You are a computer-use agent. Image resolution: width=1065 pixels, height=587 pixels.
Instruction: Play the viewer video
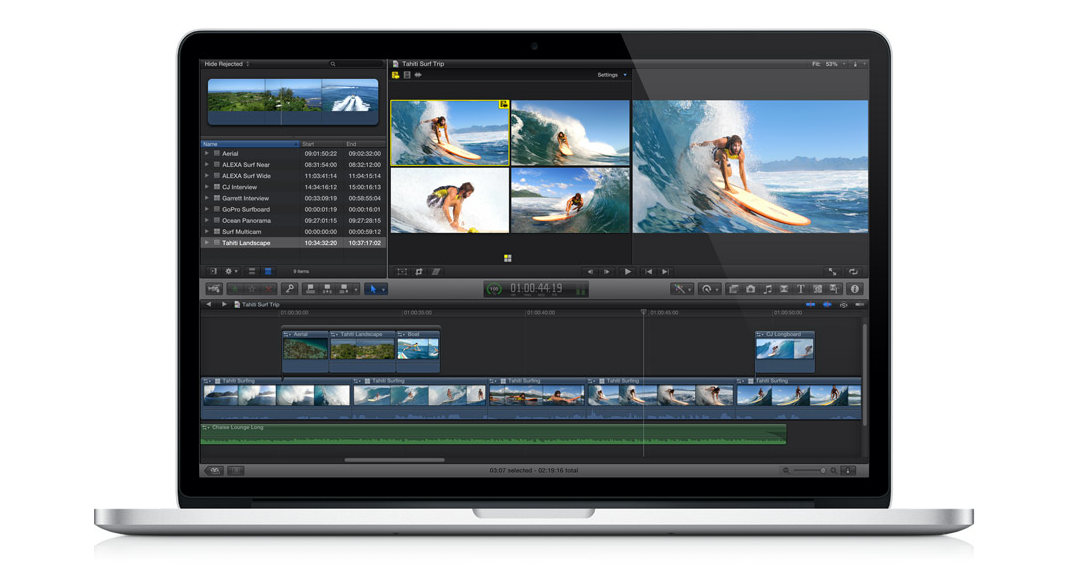click(x=628, y=272)
